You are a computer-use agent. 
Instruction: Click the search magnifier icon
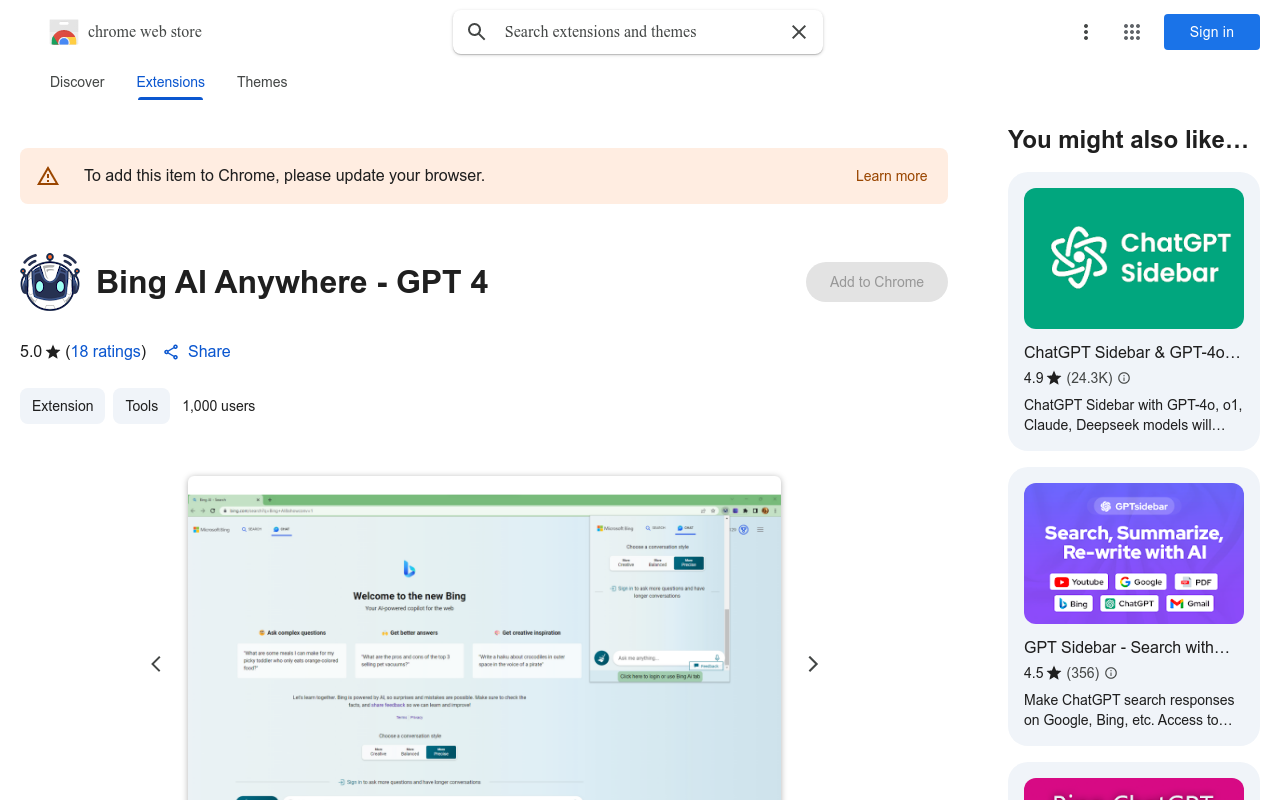coord(477,32)
